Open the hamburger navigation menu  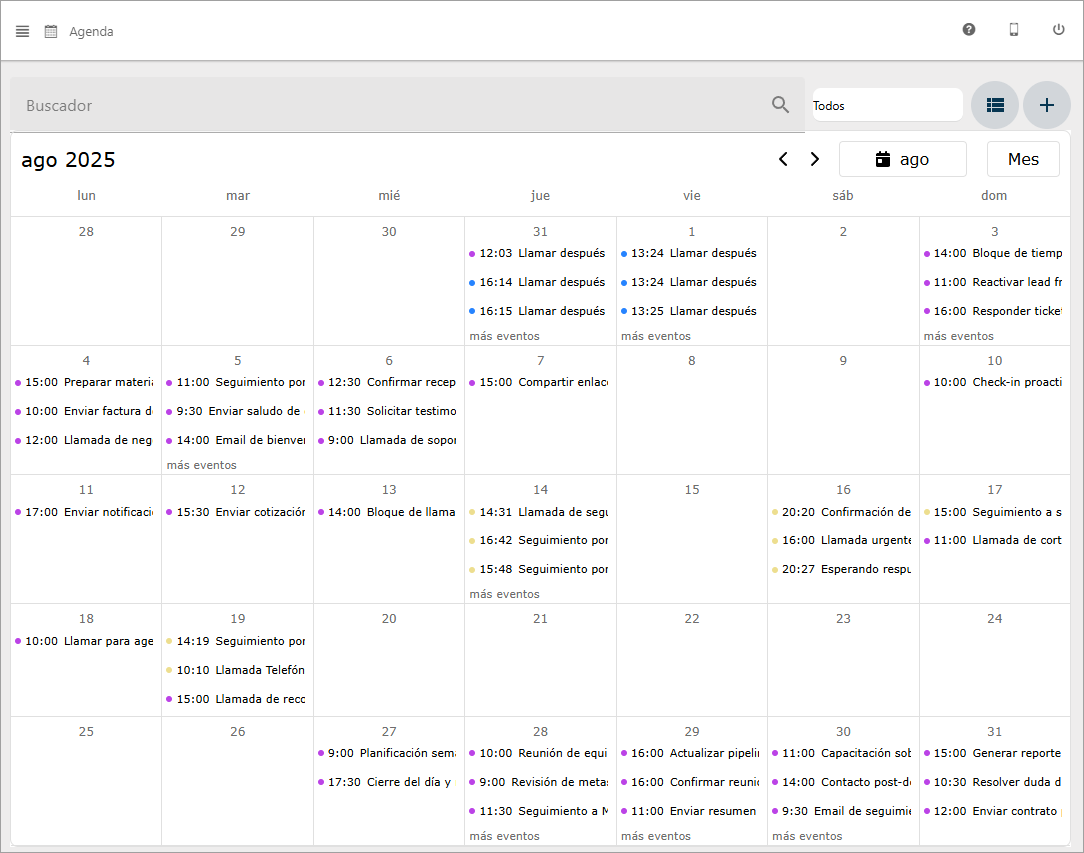pyautogui.click(x=22, y=31)
